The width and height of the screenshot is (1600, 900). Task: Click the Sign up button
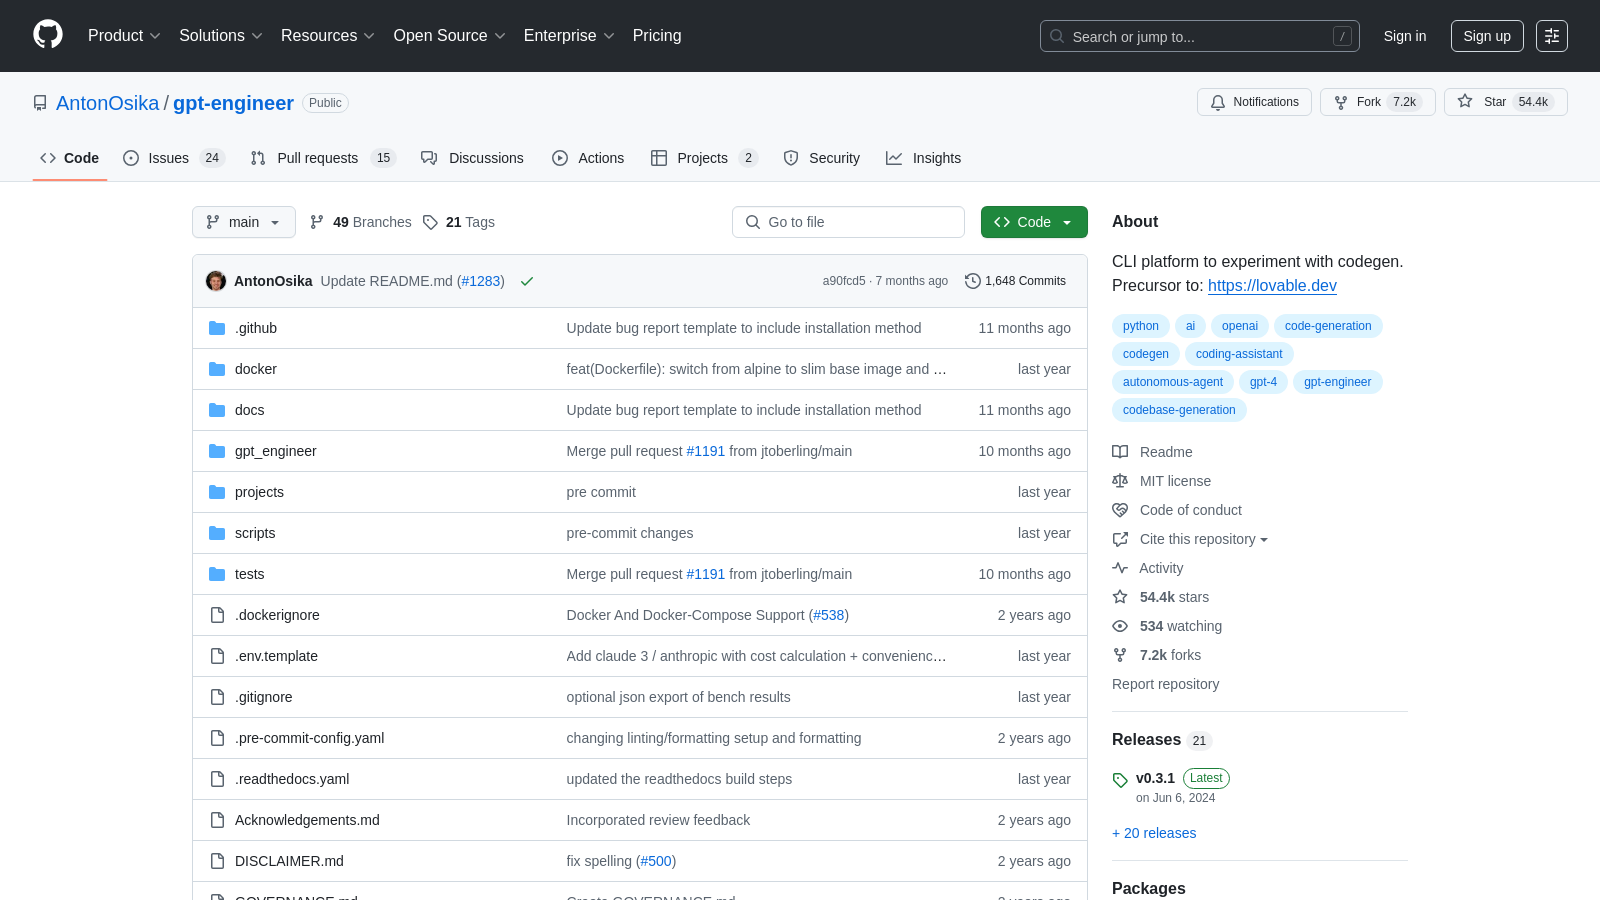(x=1487, y=36)
